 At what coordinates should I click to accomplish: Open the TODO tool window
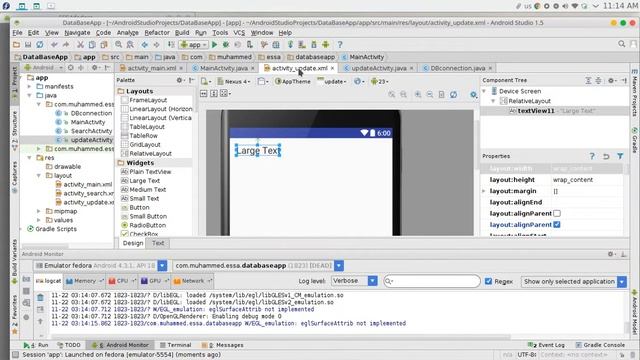click(x=69, y=345)
